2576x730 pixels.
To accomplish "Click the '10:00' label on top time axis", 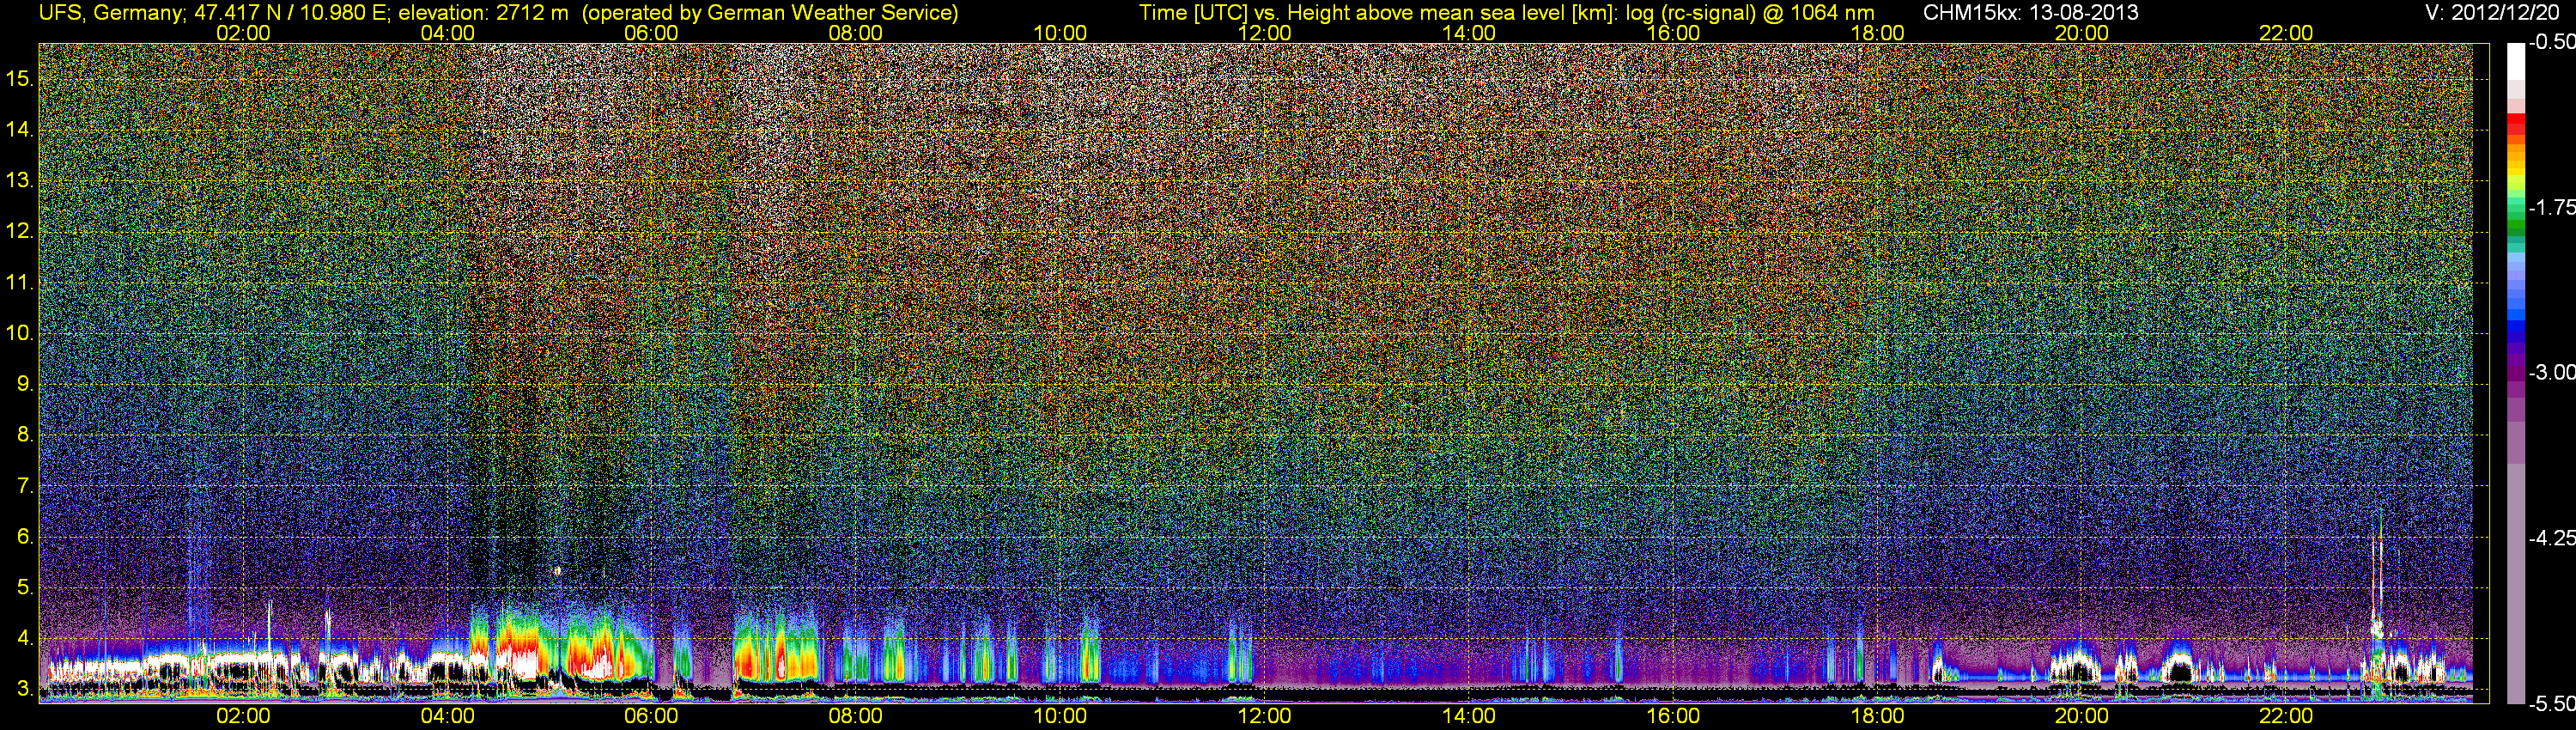I will [x=1060, y=33].
